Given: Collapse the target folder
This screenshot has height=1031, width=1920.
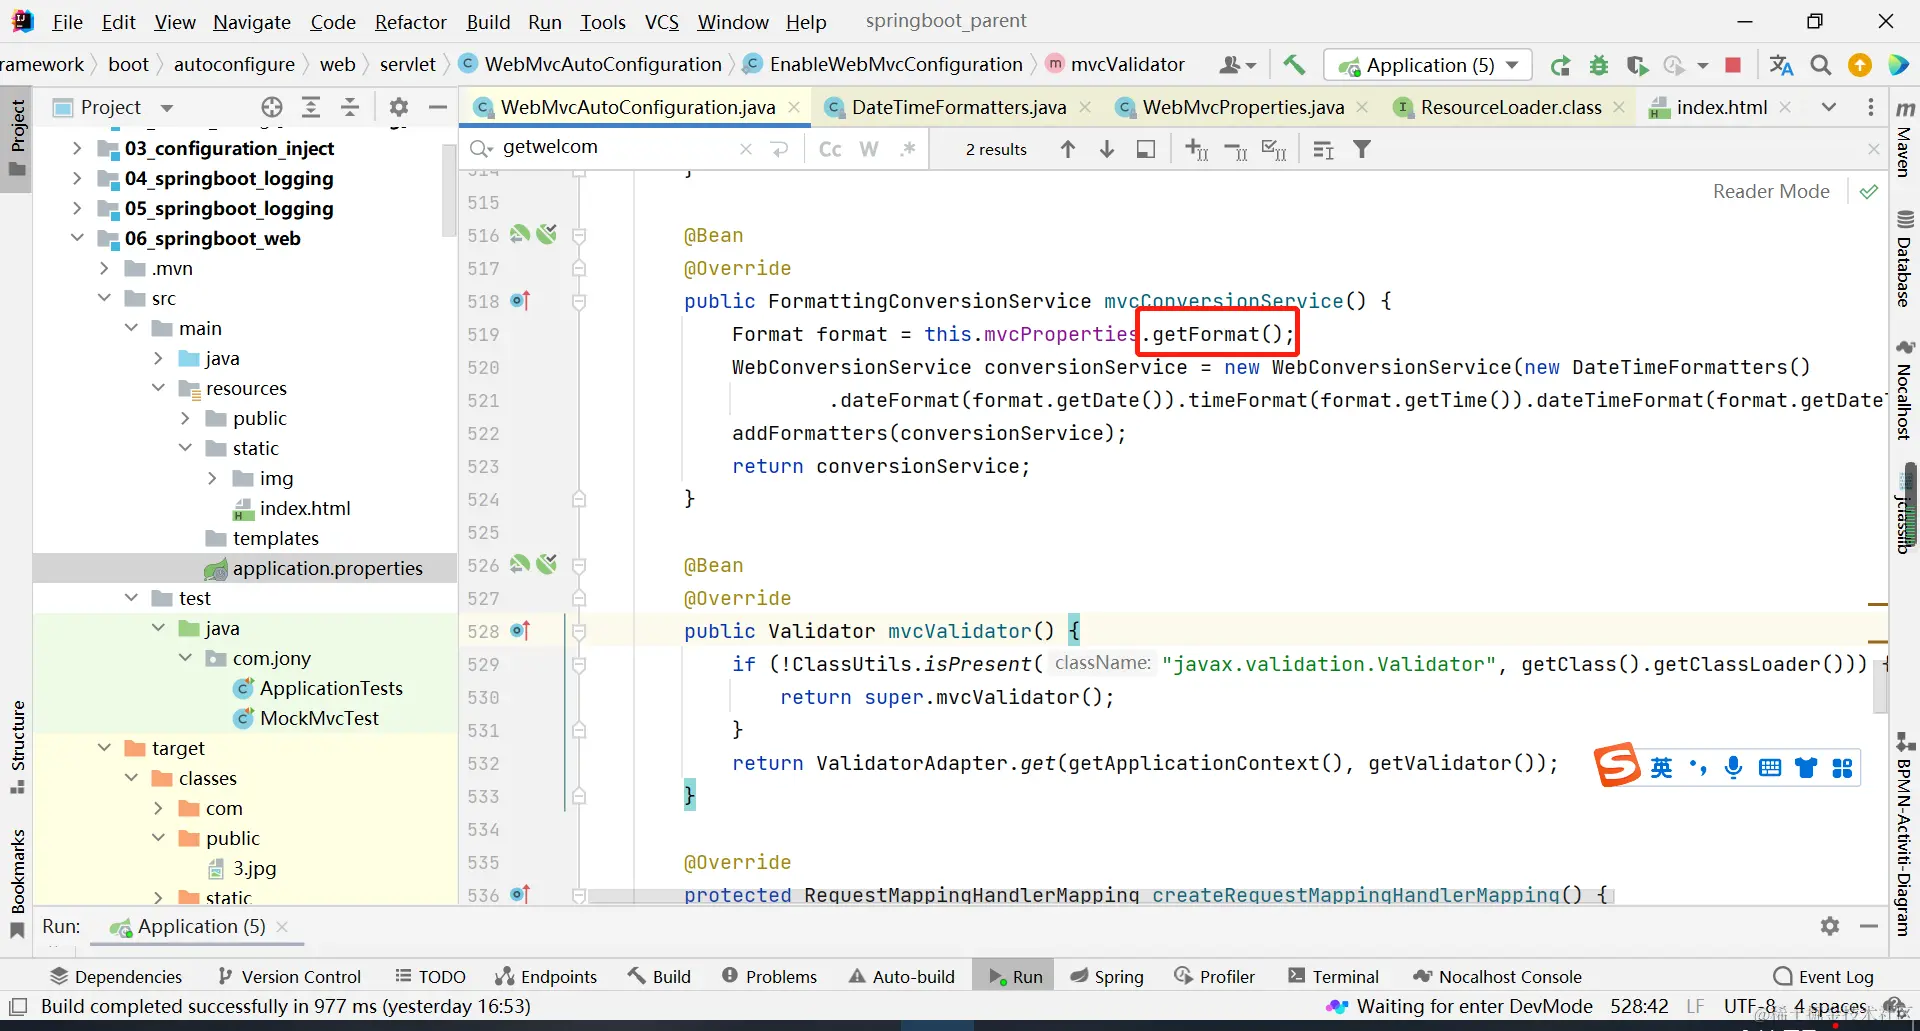Looking at the screenshot, I should [x=104, y=748].
